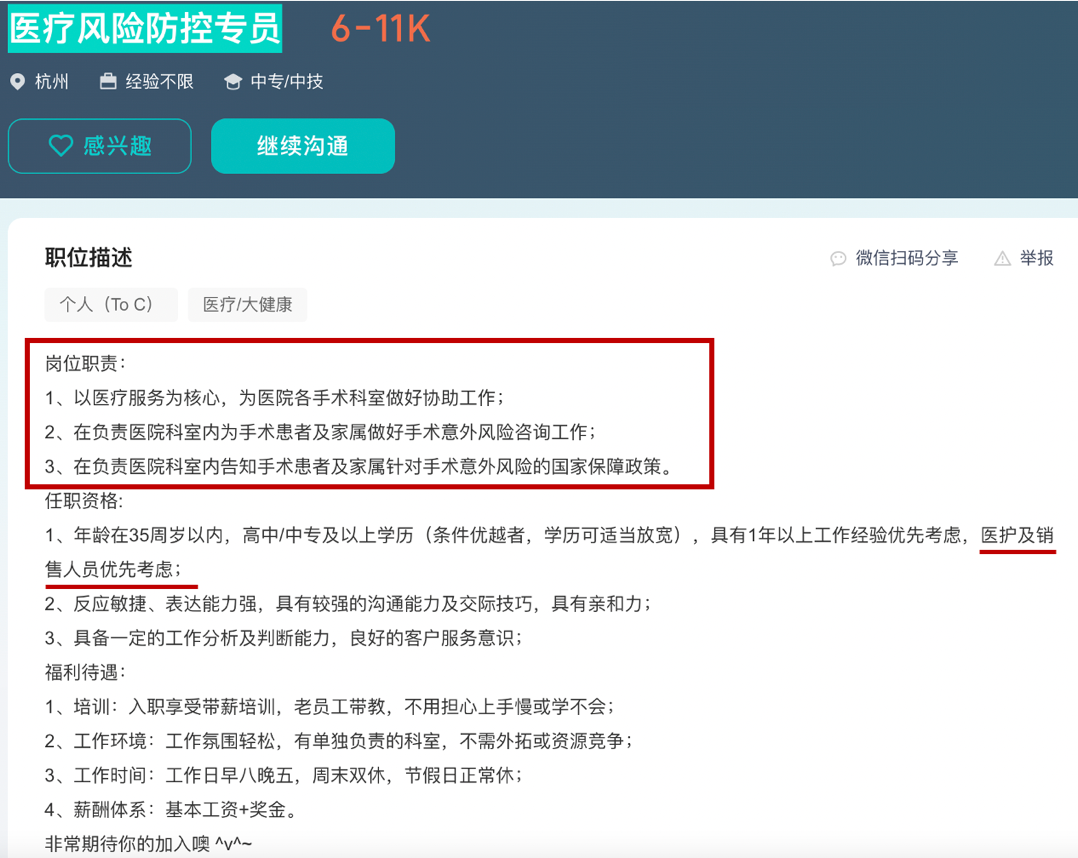Click the highlighted job title 医疗风险防控专员
The width and height of the screenshot is (1078, 858).
point(145,29)
